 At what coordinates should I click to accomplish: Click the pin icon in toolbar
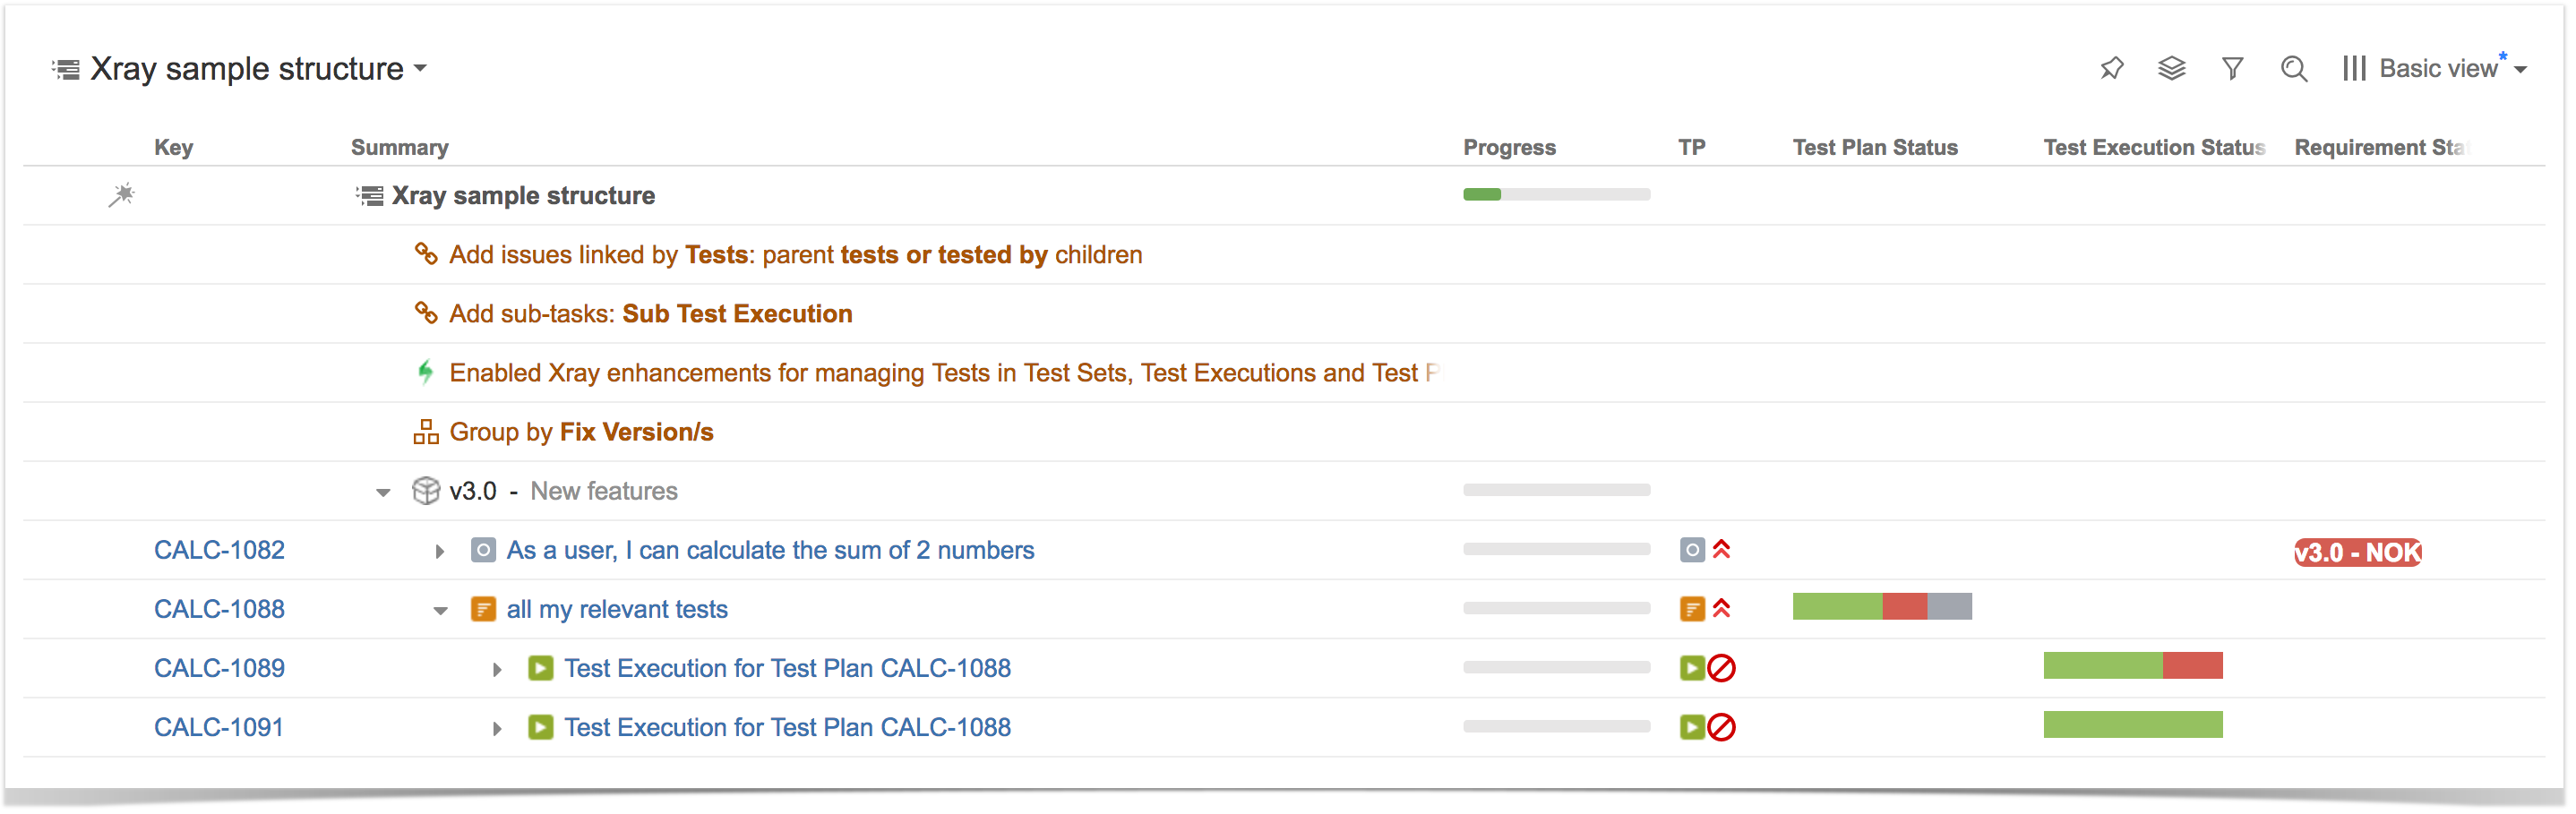pos(2111,68)
